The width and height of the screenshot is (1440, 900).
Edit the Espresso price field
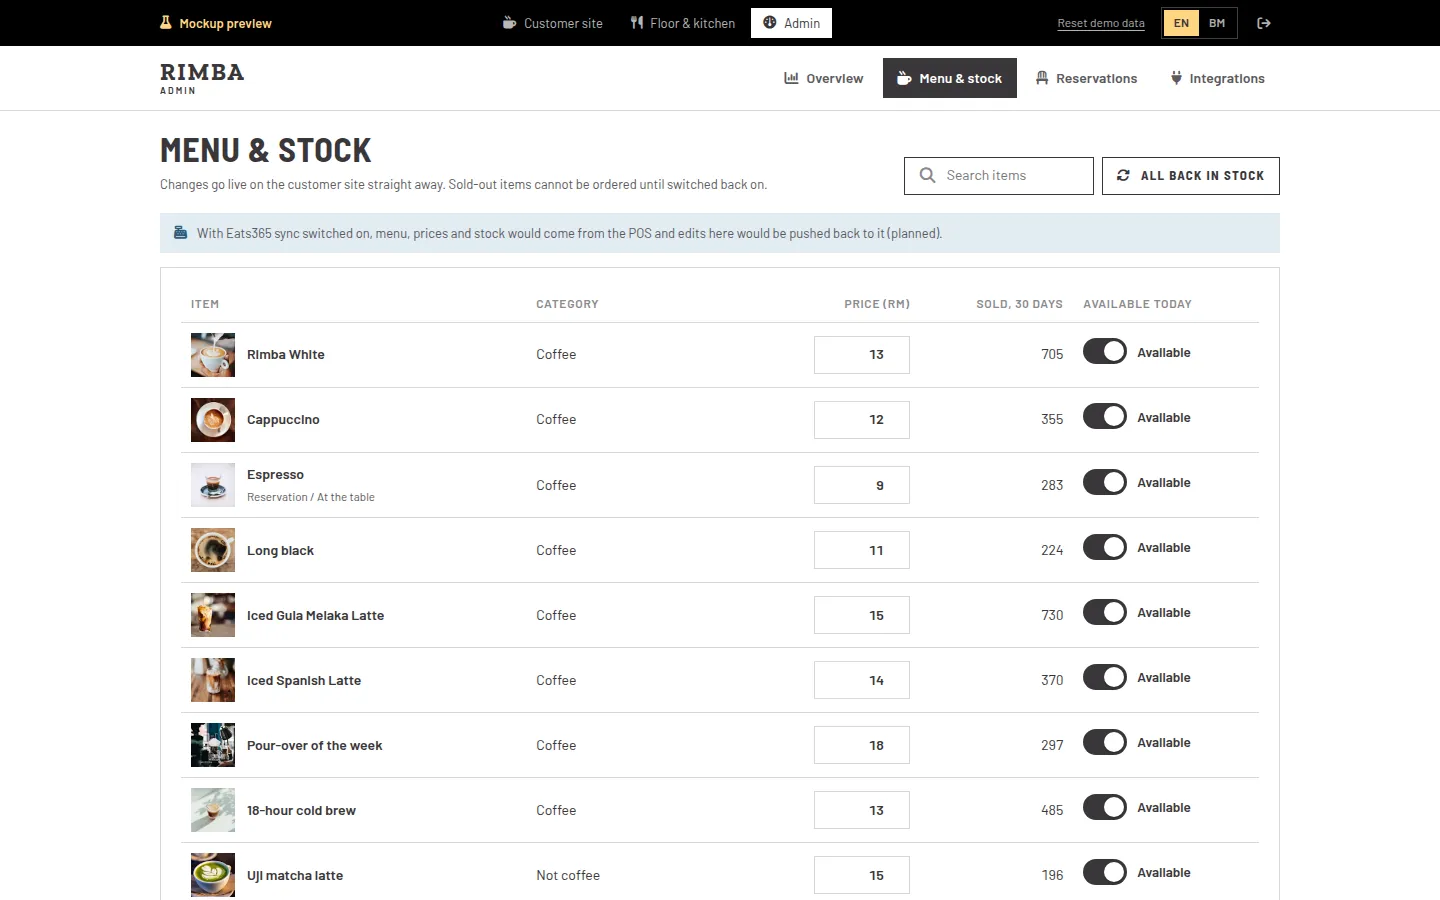[x=862, y=485]
